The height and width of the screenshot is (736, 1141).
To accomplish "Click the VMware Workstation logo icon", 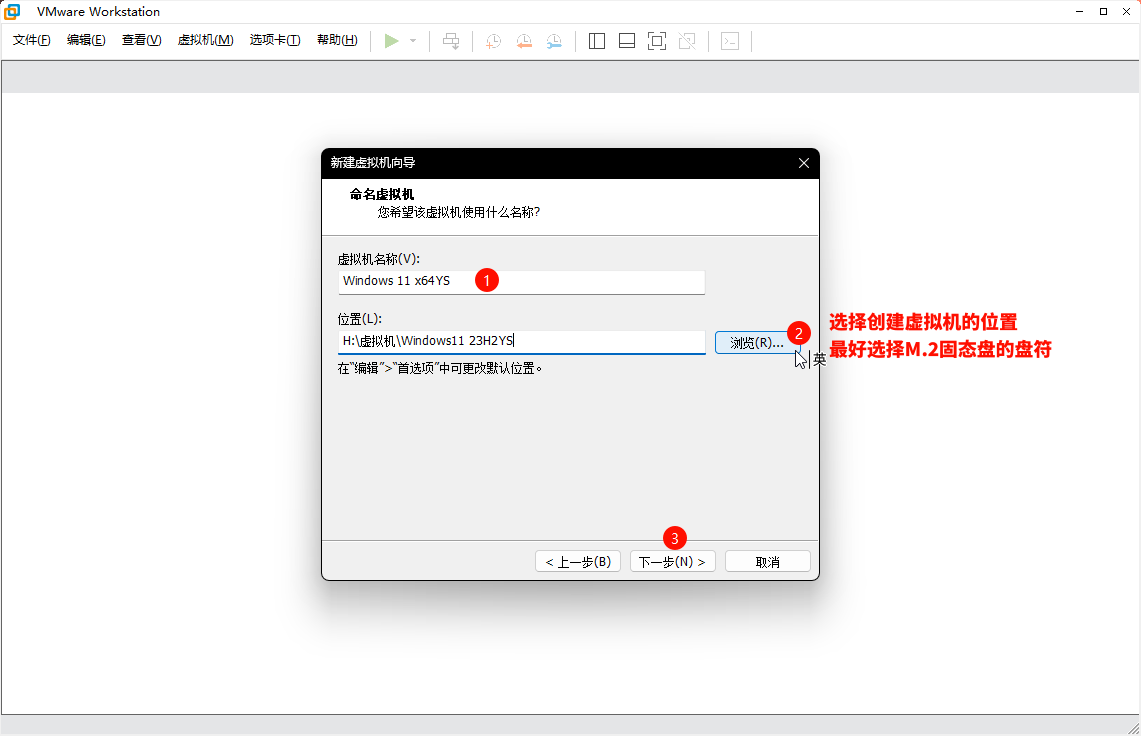I will pos(12,12).
